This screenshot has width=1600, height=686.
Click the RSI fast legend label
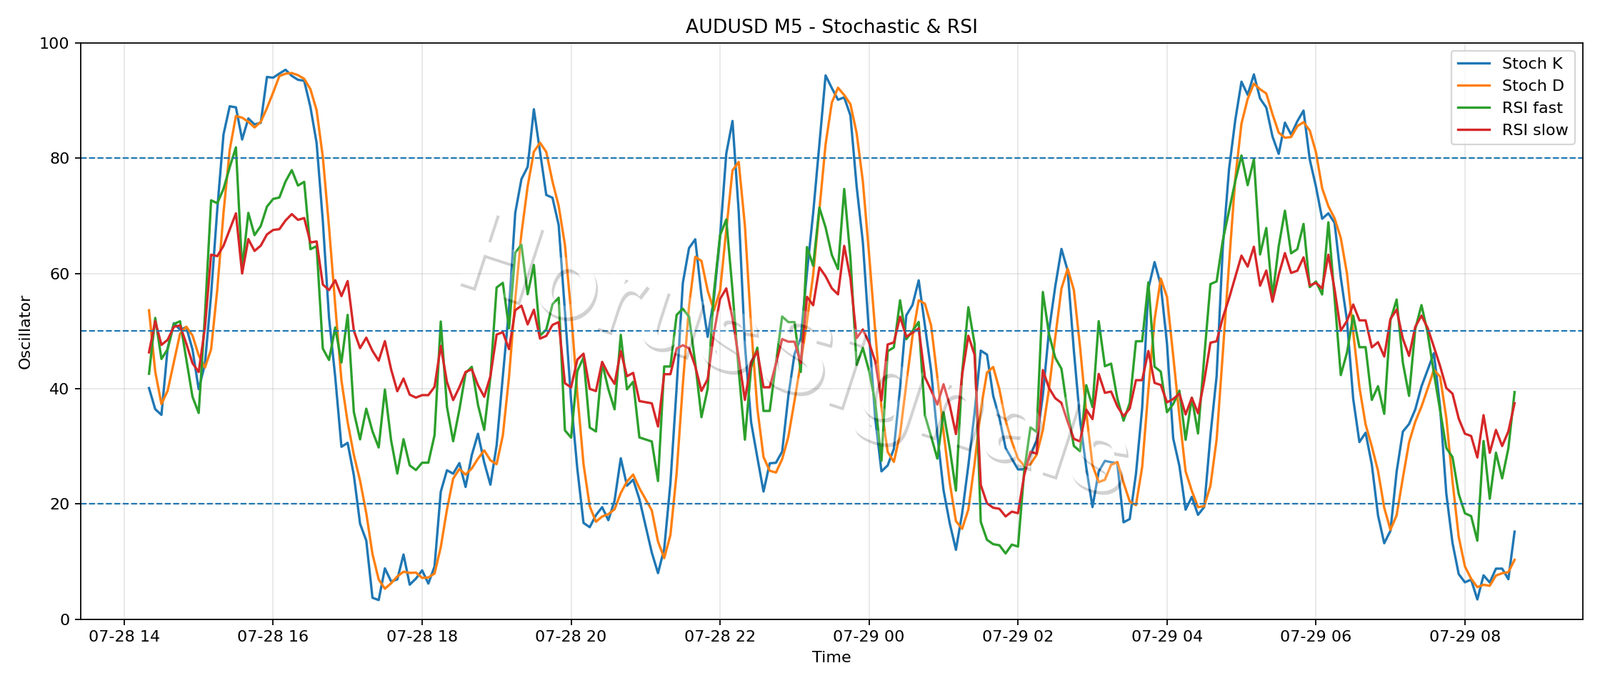pyautogui.click(x=1532, y=108)
